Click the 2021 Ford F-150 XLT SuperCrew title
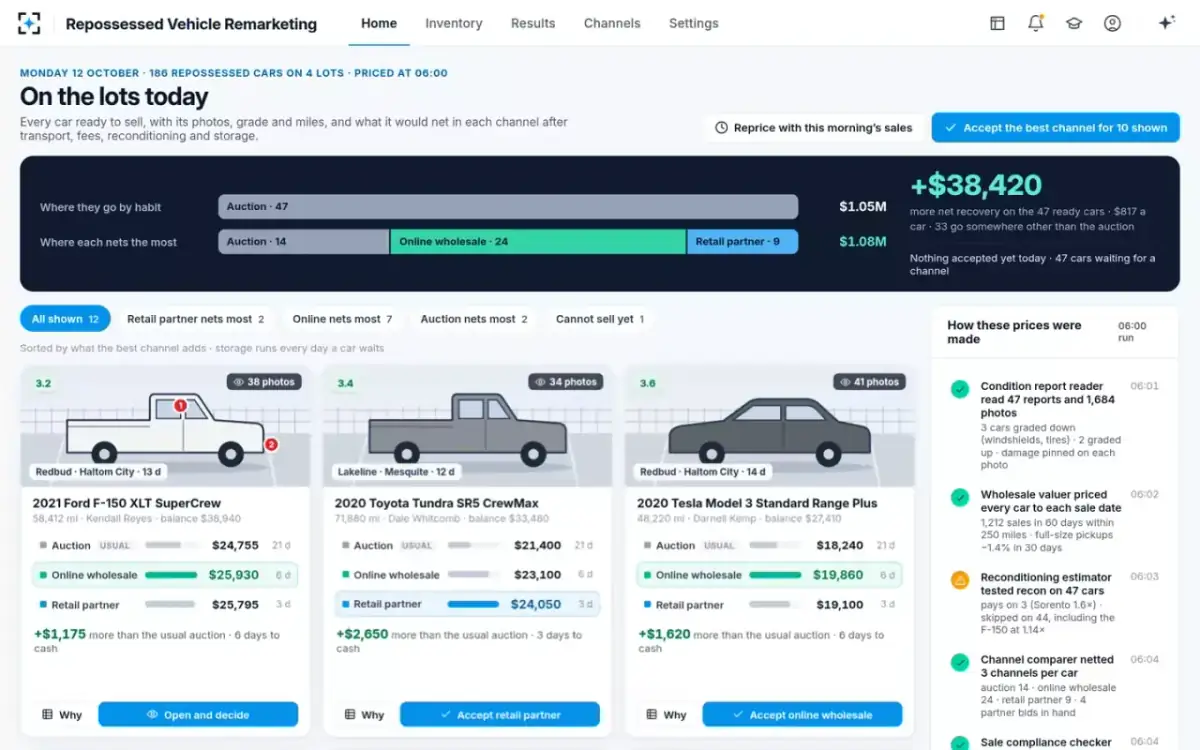 point(127,503)
